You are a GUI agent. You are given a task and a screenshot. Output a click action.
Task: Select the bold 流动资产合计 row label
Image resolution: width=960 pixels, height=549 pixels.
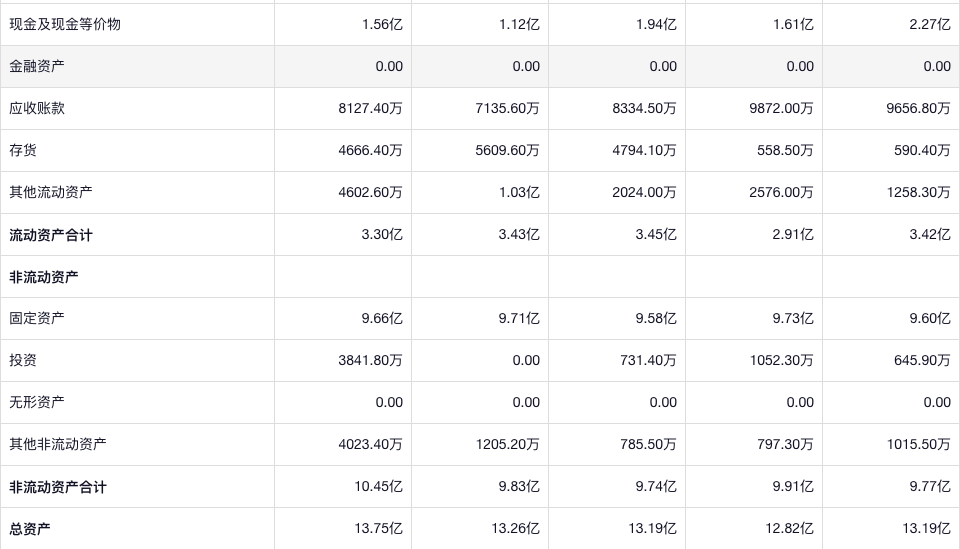pyautogui.click(x=51, y=235)
